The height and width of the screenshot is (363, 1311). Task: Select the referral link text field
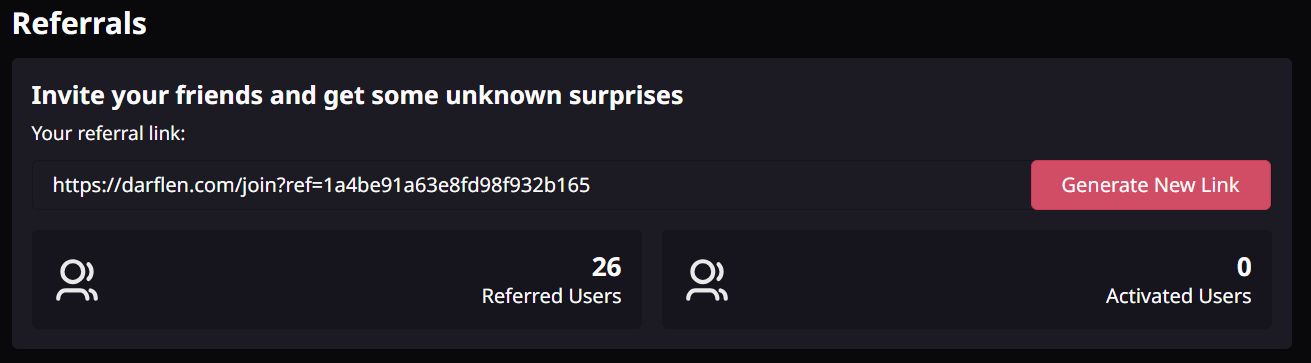pos(531,185)
